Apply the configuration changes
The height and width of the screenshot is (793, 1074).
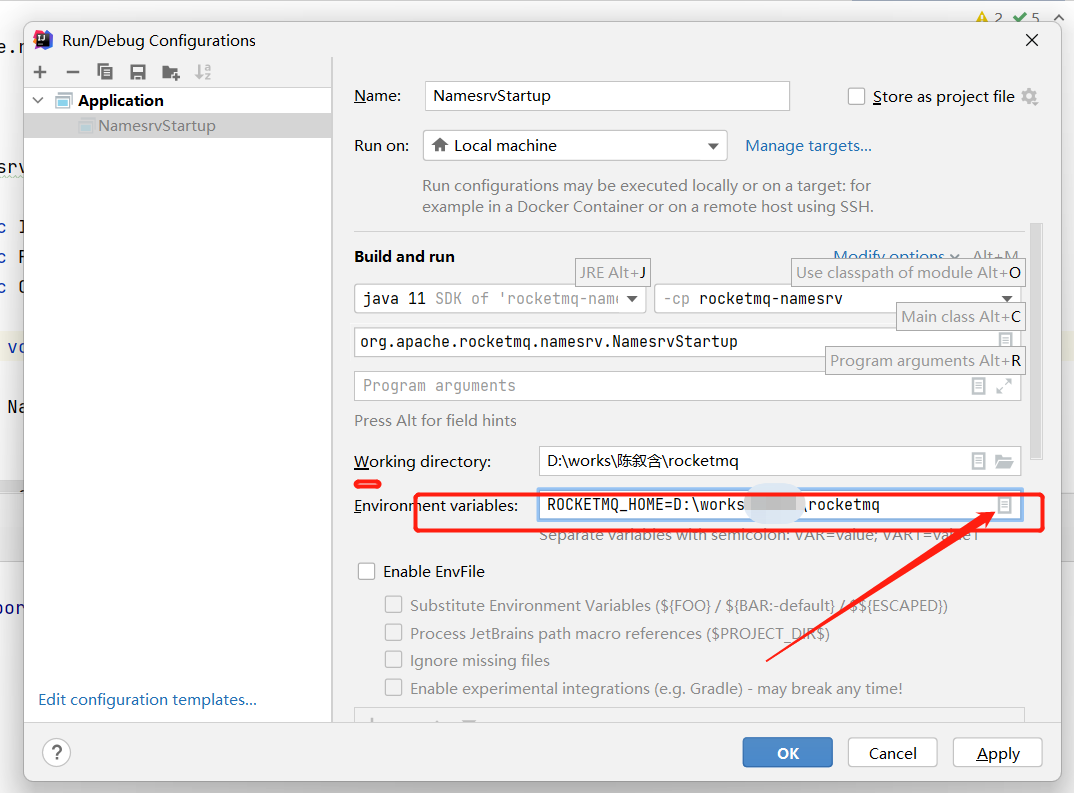[998, 753]
